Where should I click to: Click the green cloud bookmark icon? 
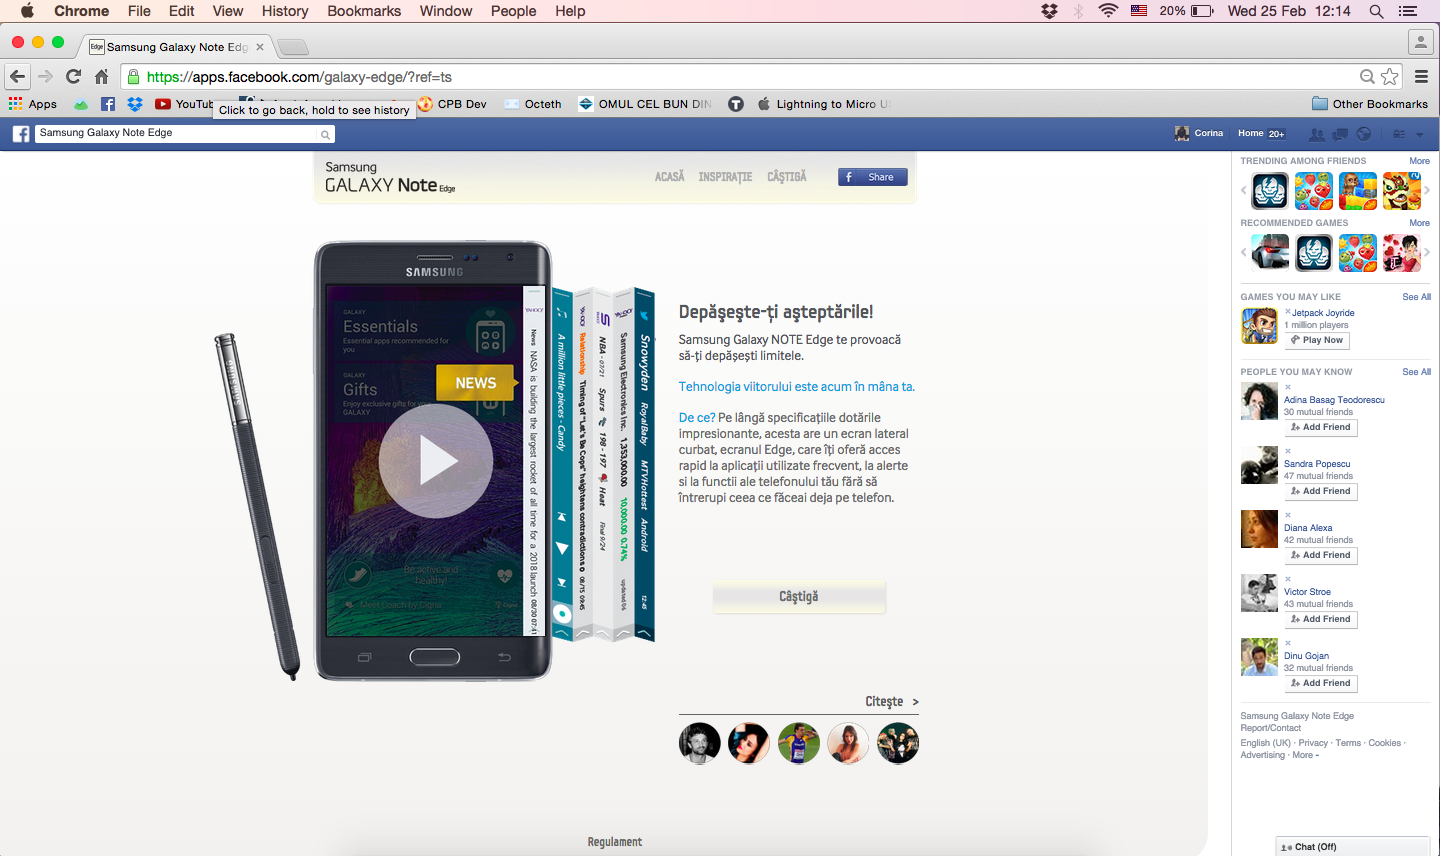pyautogui.click(x=81, y=104)
